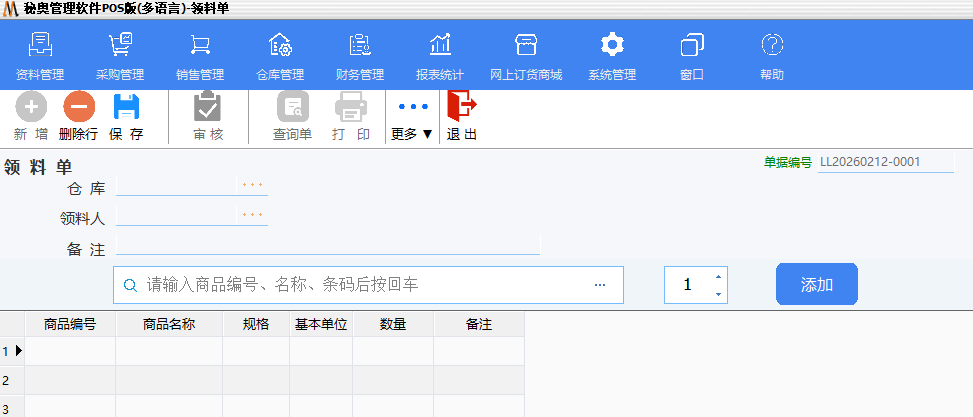Click the 备注 remarks input field

point(327,247)
